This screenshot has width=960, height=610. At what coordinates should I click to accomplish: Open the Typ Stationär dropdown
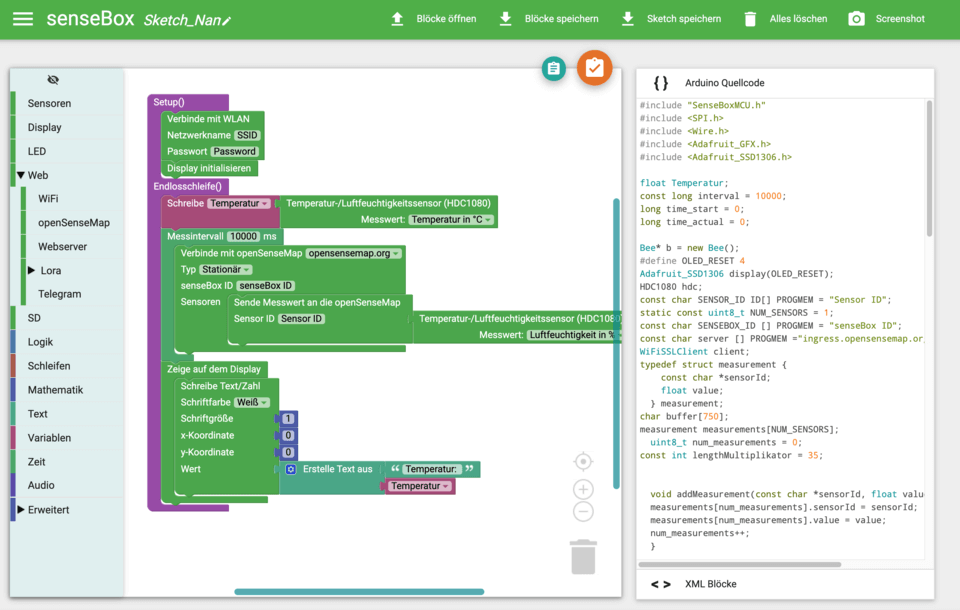pos(226,270)
